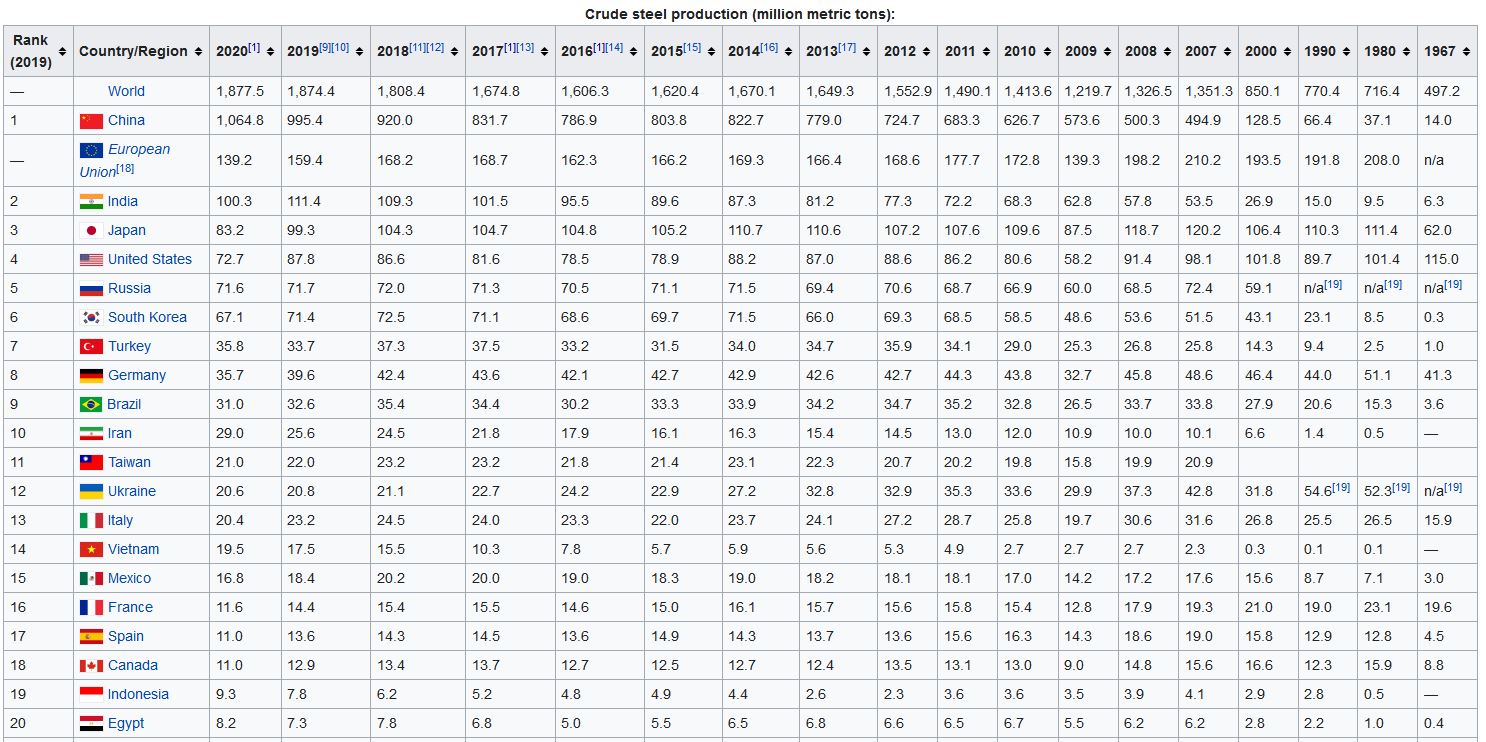Open the Indonesia link

click(138, 694)
